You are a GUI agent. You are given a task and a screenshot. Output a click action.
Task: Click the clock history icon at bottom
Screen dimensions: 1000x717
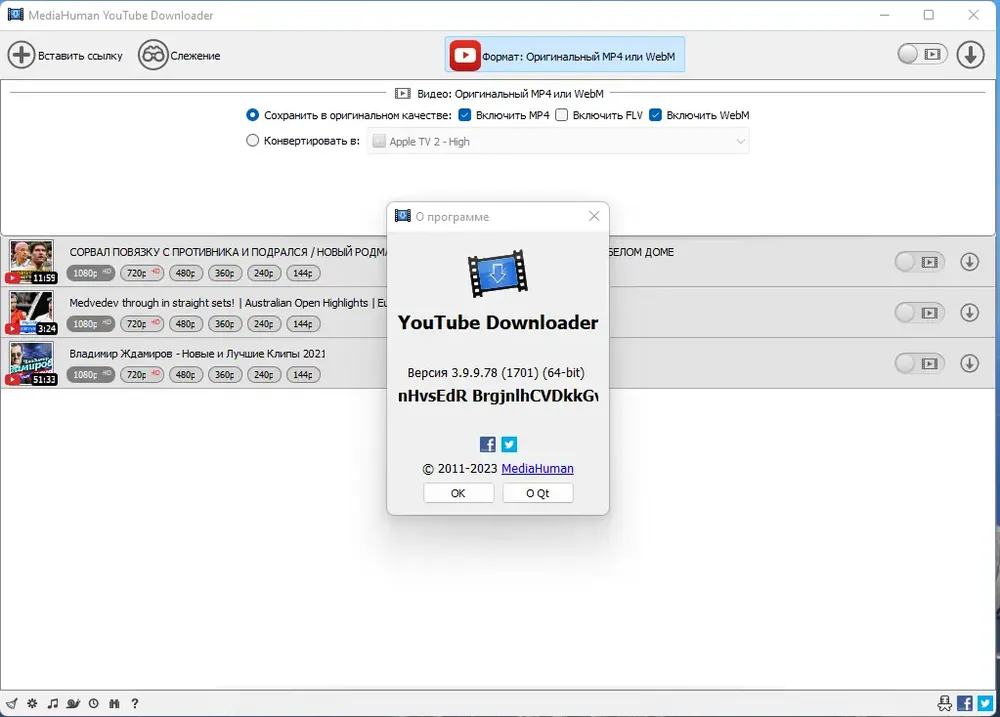point(94,703)
